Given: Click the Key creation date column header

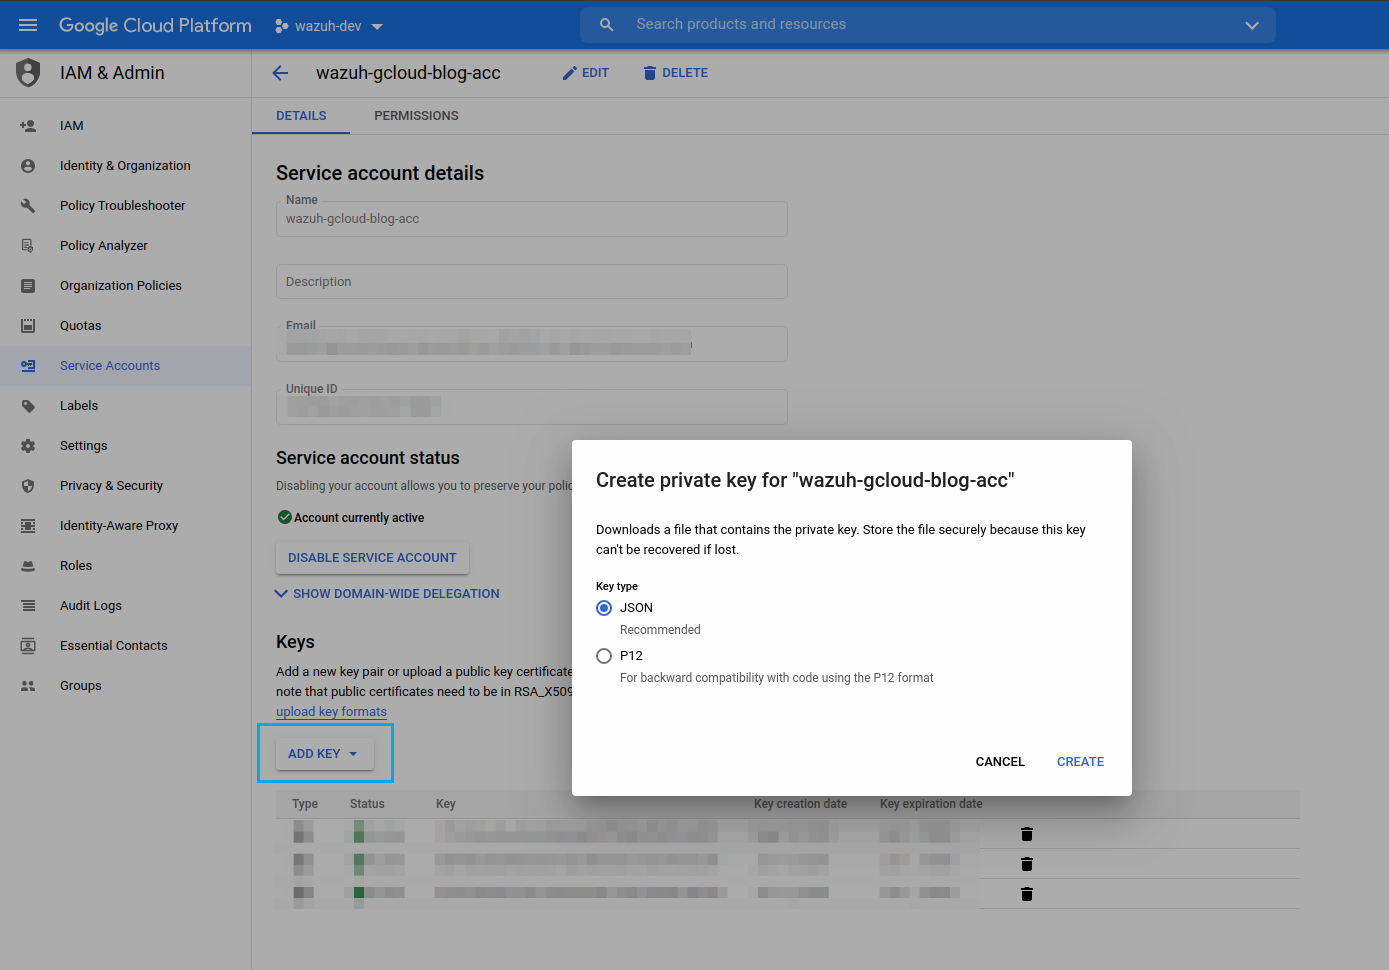Looking at the screenshot, I should click(800, 804).
